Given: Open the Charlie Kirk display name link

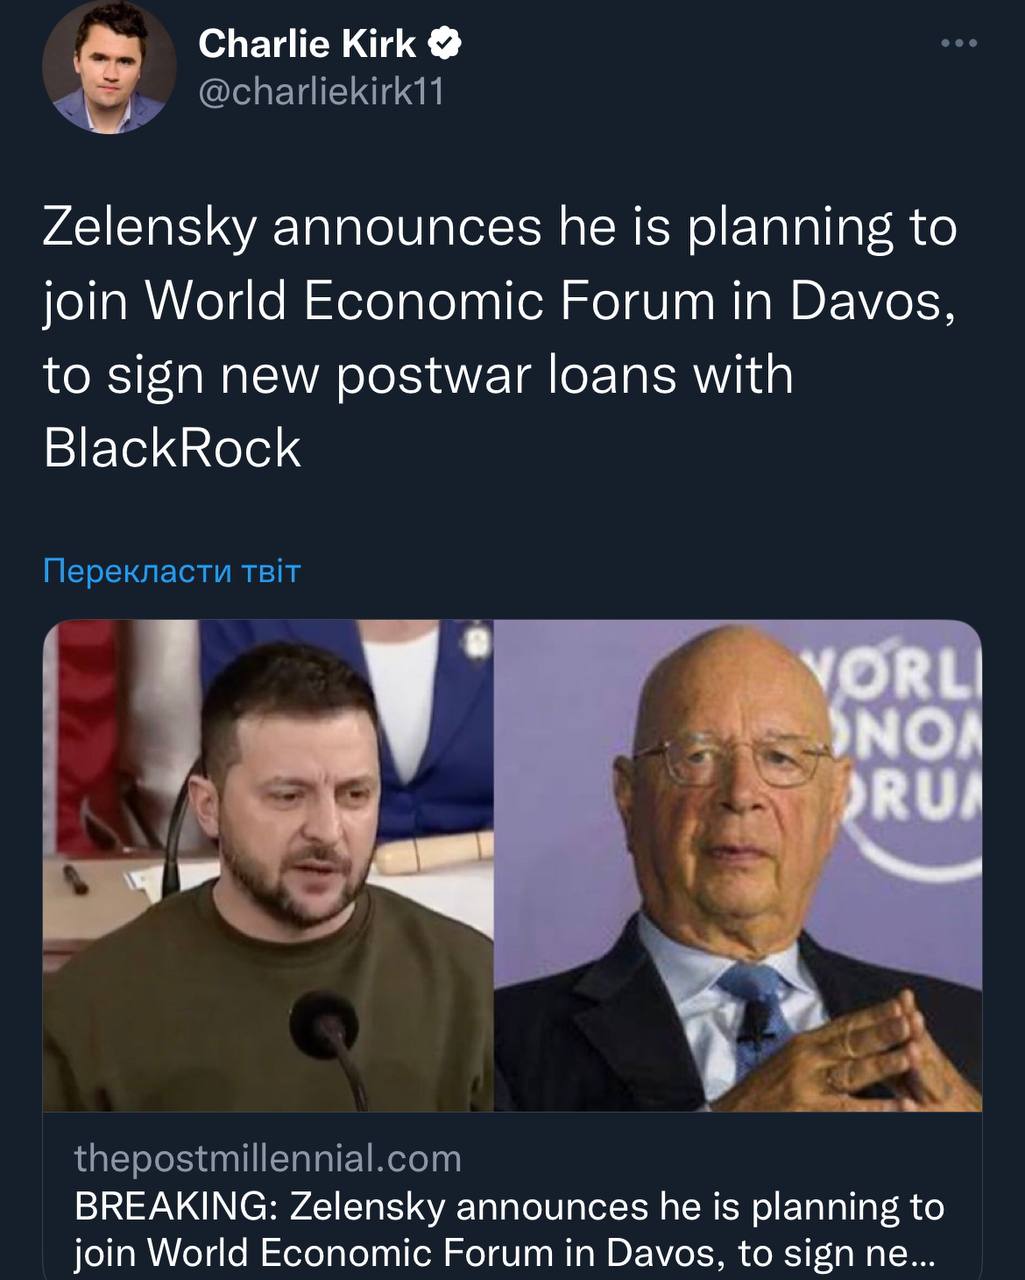Looking at the screenshot, I should 307,44.
